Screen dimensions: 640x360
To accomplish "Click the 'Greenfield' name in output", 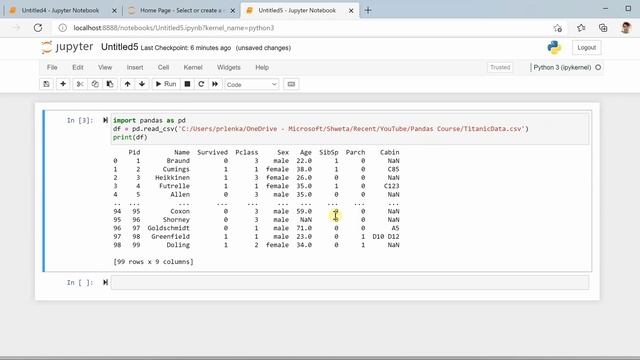I will tap(171, 236).
